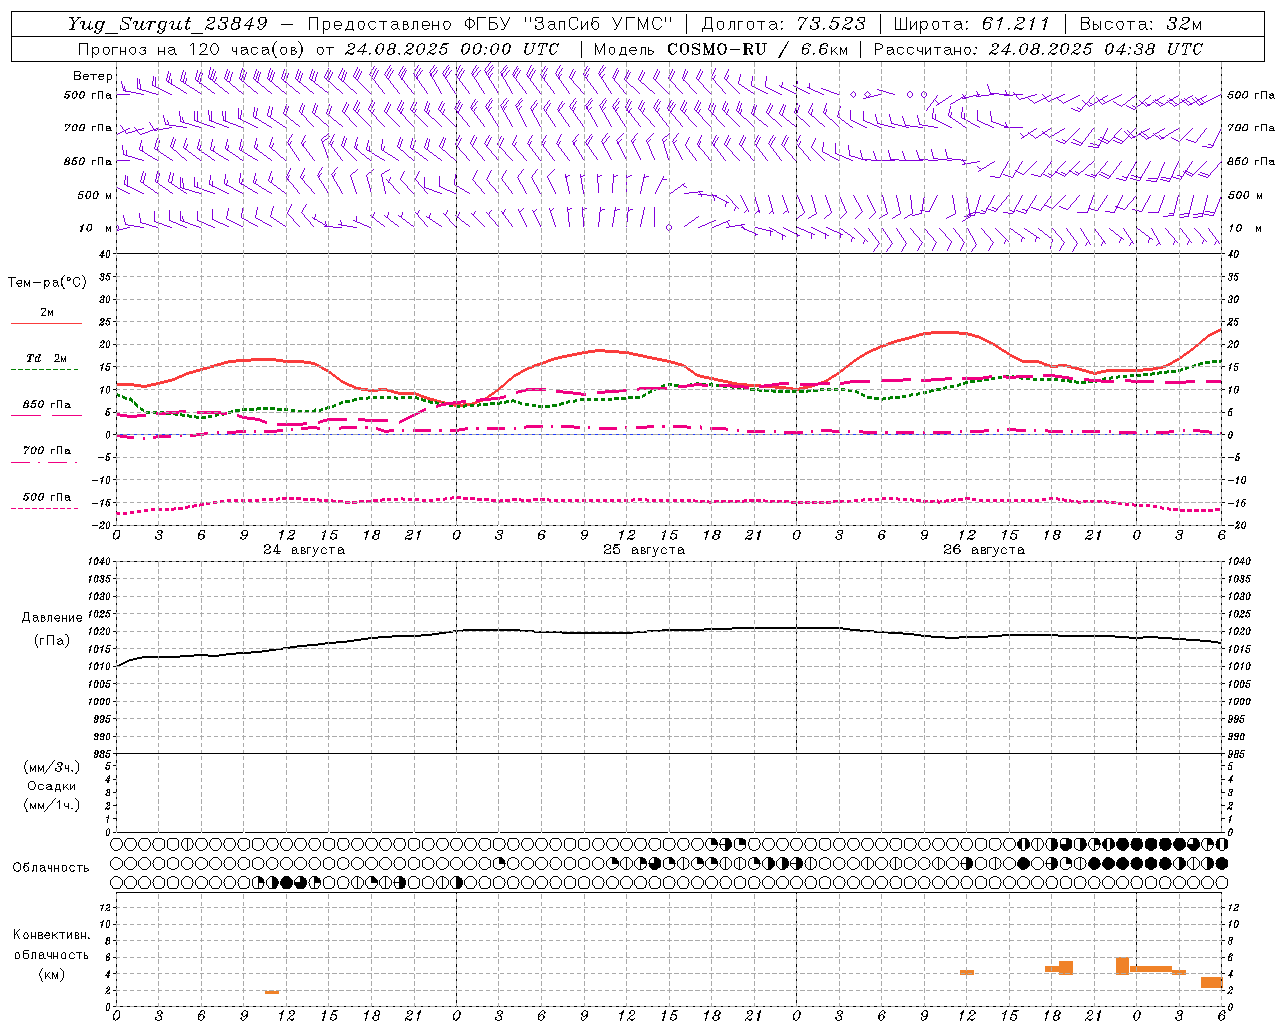Select the Прогноз на 120 часа(ов) header text
This screenshot has width=1280, height=1024.
click(192, 49)
